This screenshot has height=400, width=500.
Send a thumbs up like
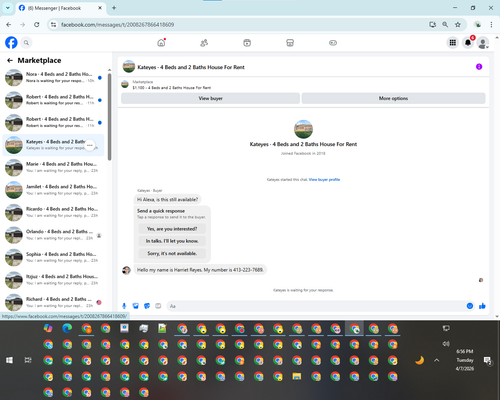coord(482,306)
